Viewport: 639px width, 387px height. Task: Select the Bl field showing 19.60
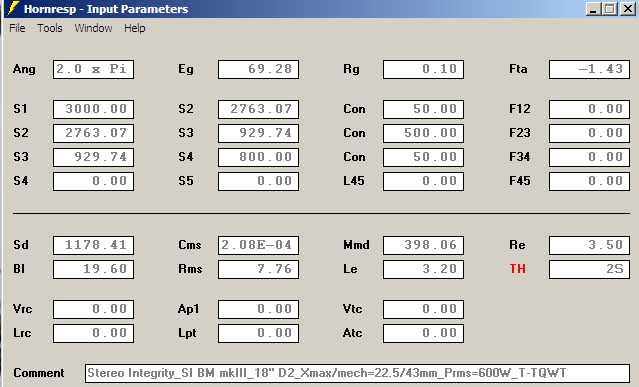(x=93, y=269)
